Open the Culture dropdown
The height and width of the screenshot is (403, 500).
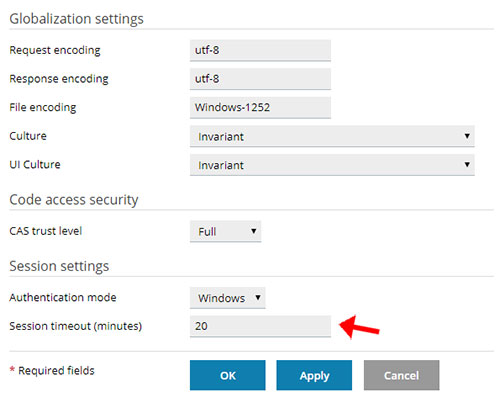332,136
